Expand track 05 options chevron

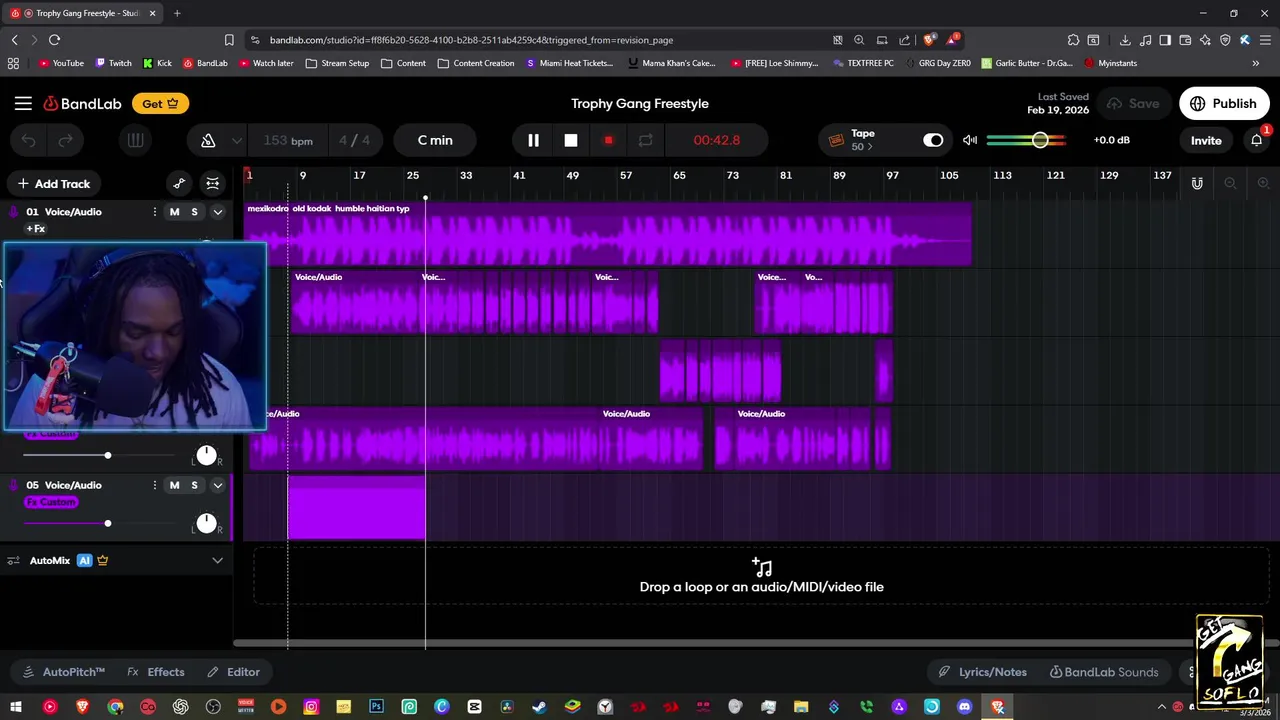point(217,485)
